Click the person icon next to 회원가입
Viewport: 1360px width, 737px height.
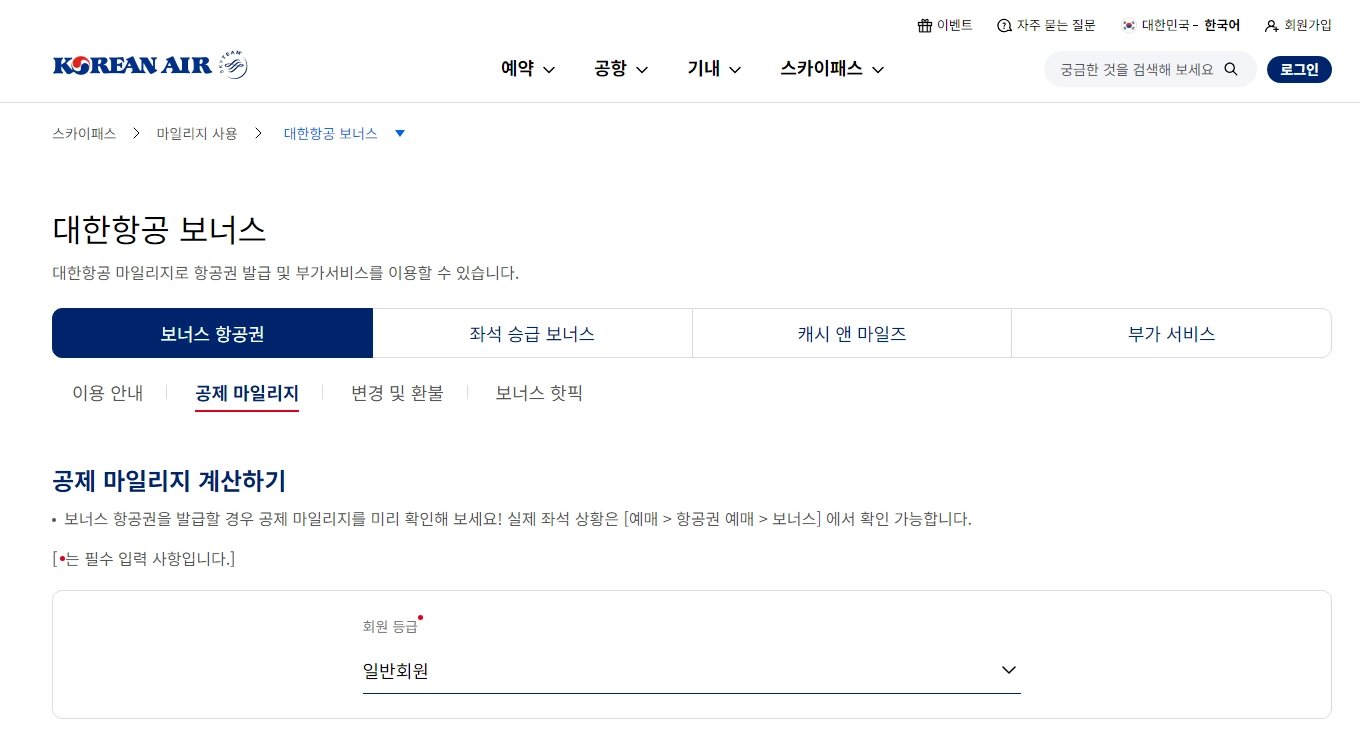coord(1270,25)
